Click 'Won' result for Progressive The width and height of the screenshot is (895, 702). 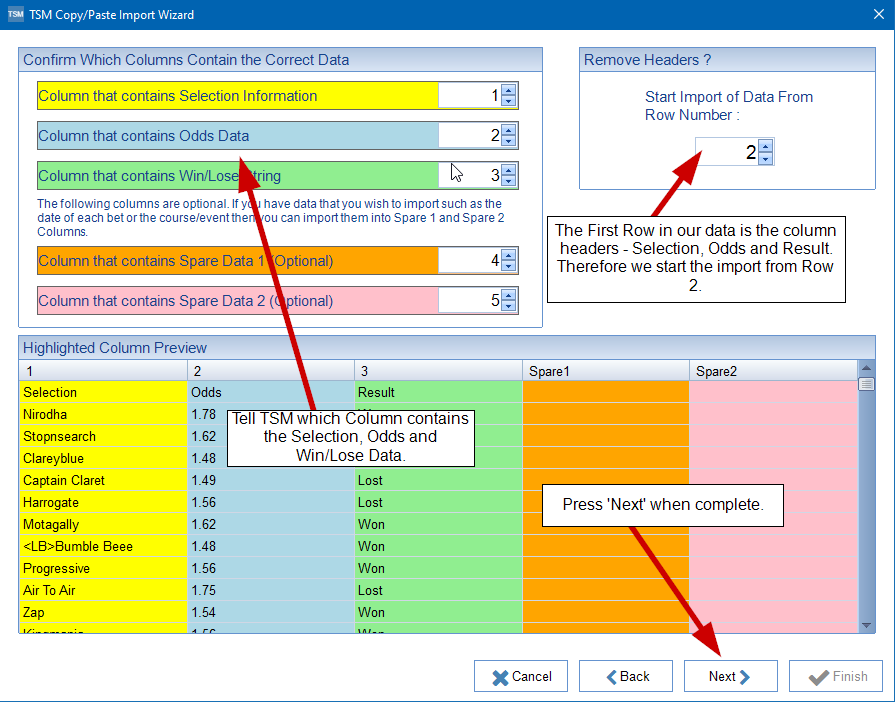(438, 568)
